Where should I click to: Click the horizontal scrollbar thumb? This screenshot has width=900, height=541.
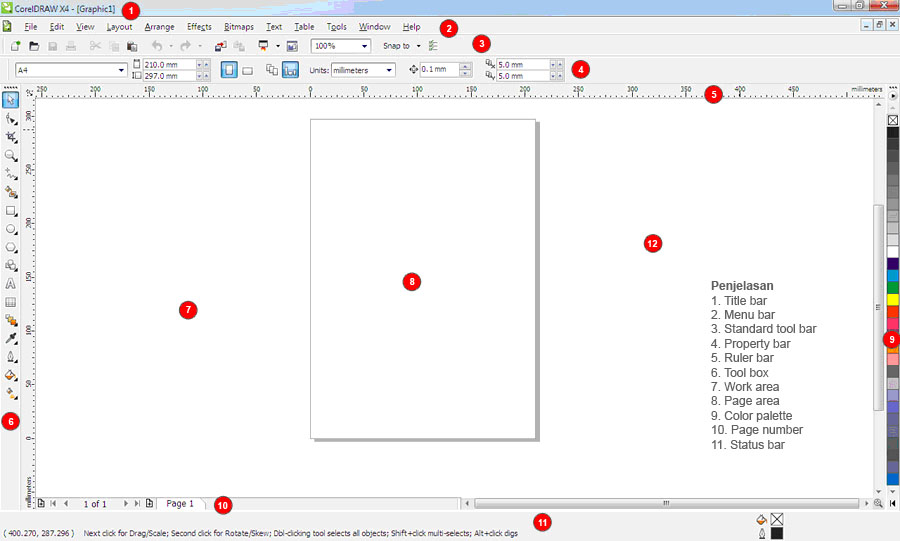tap(666, 503)
